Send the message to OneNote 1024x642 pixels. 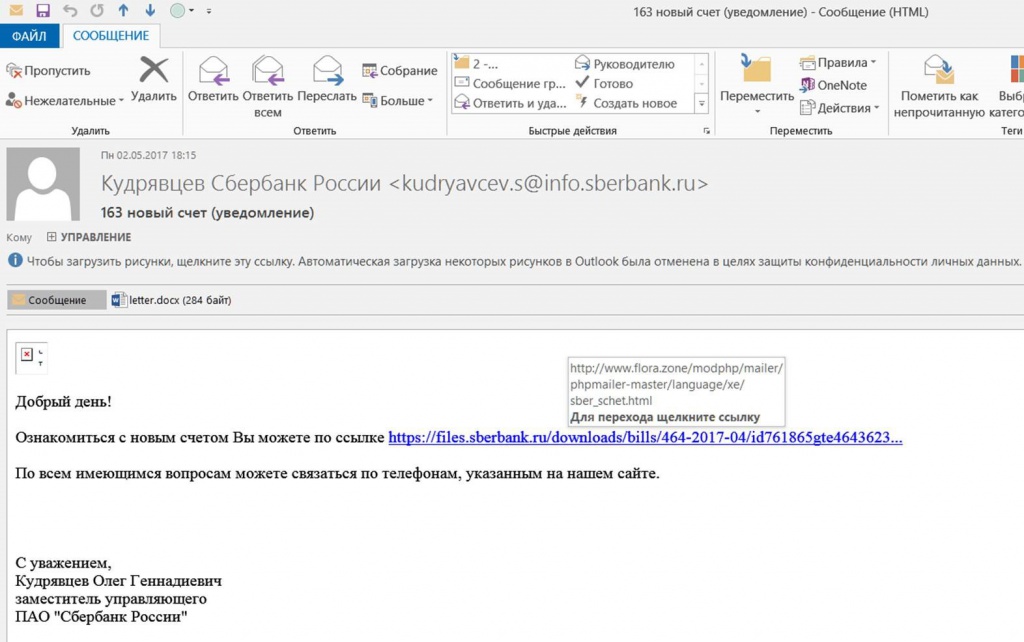coord(833,85)
